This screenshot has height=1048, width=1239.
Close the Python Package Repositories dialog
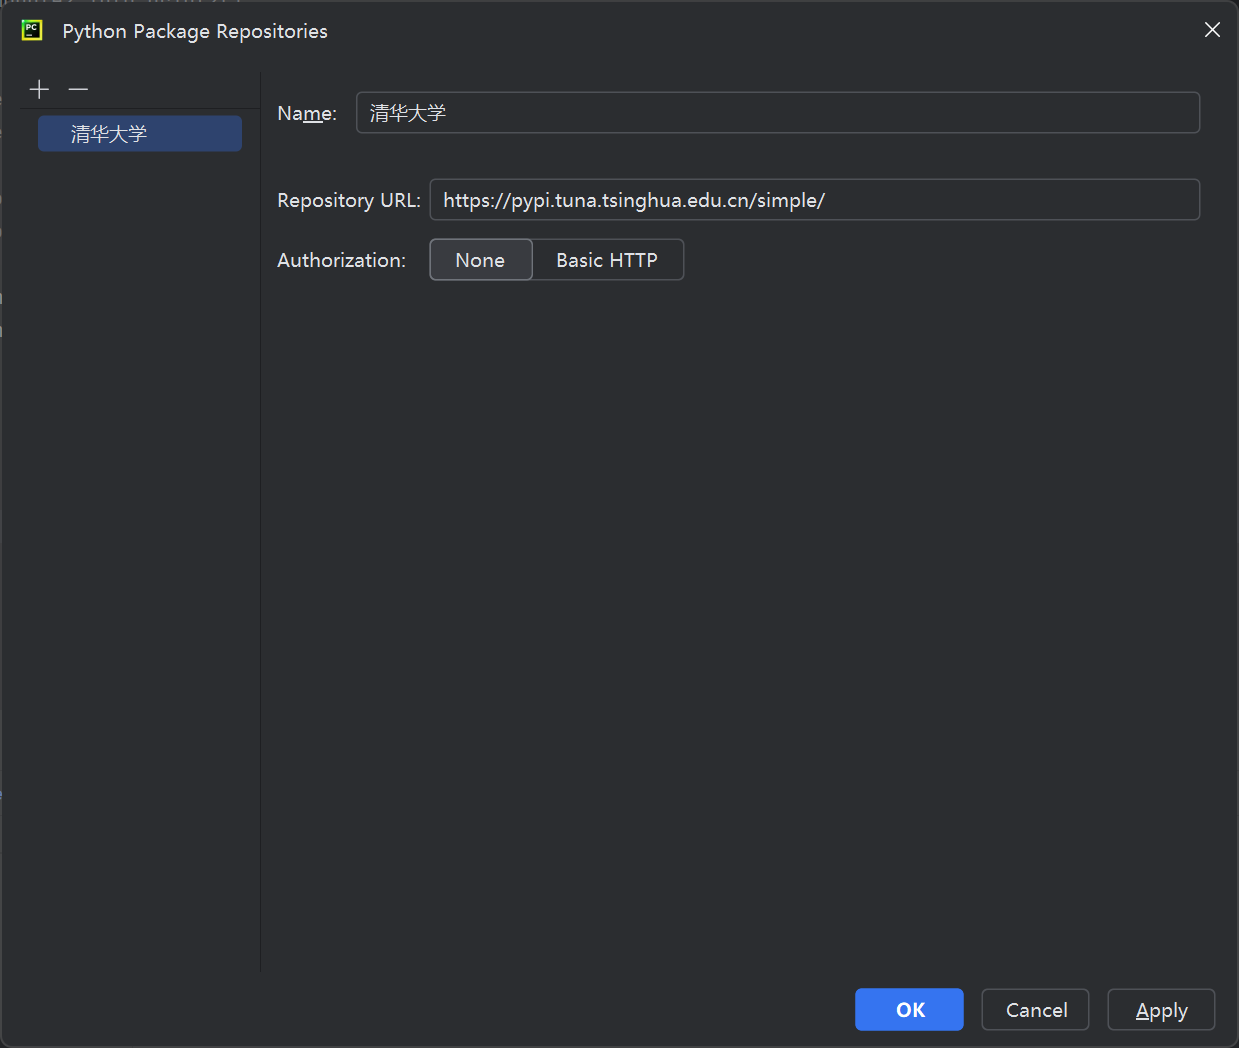tap(1212, 30)
